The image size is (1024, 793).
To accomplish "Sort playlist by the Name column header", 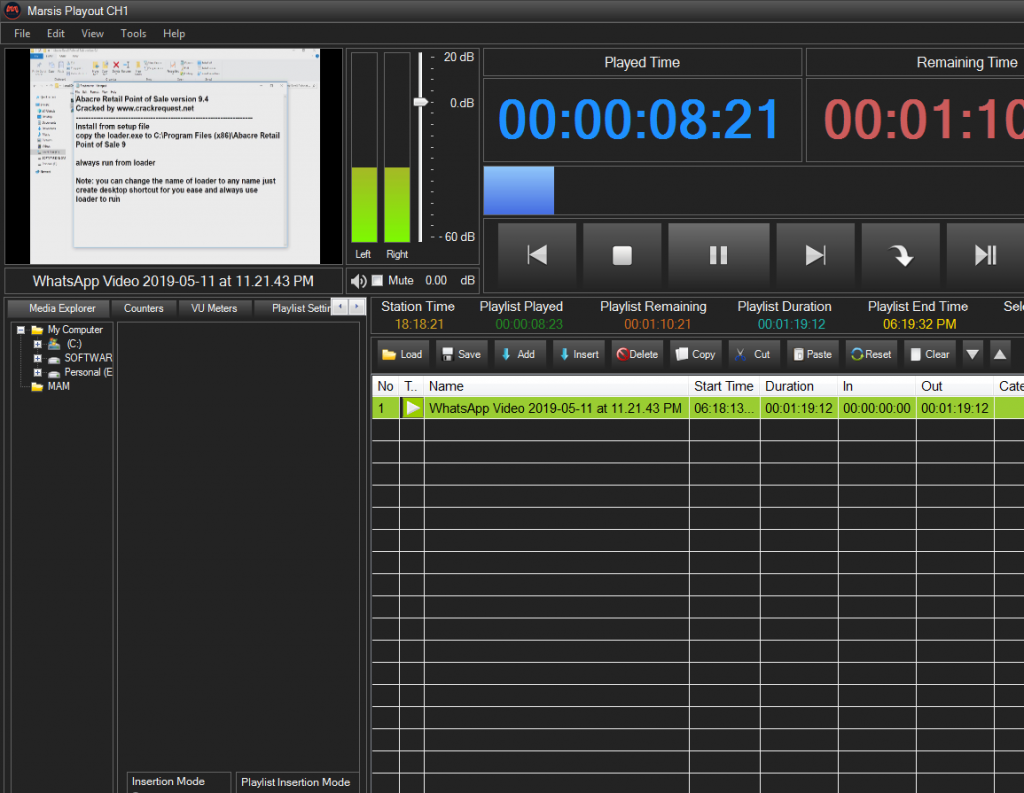I will [x=556, y=386].
